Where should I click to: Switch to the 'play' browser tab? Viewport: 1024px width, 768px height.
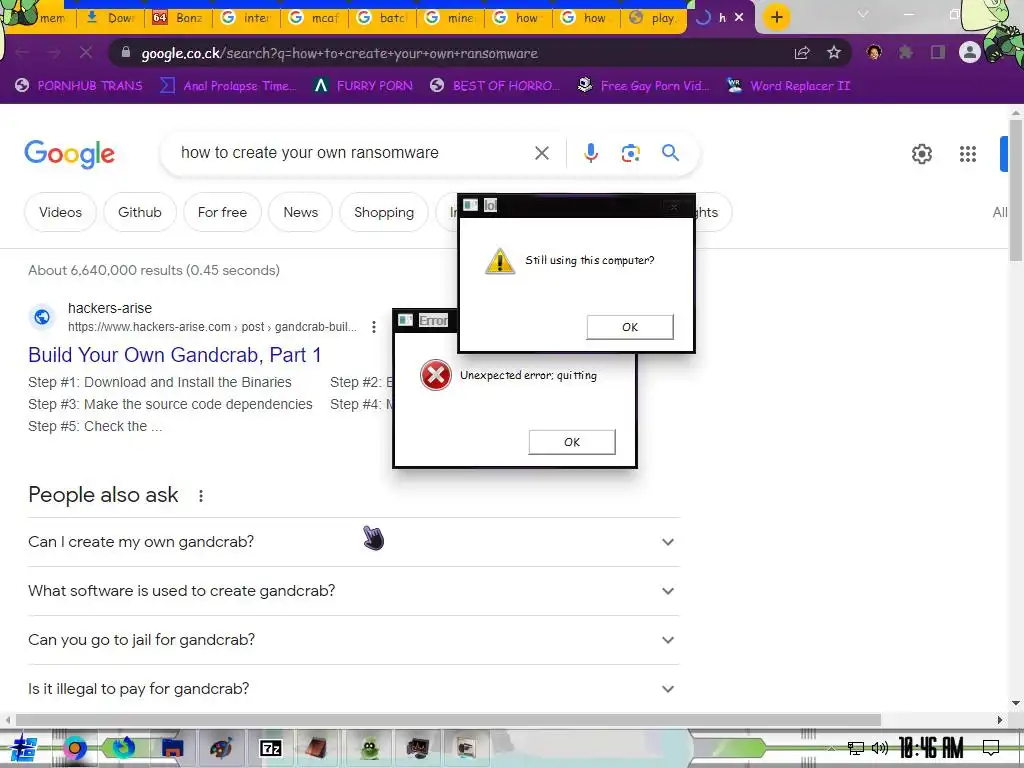pos(653,18)
